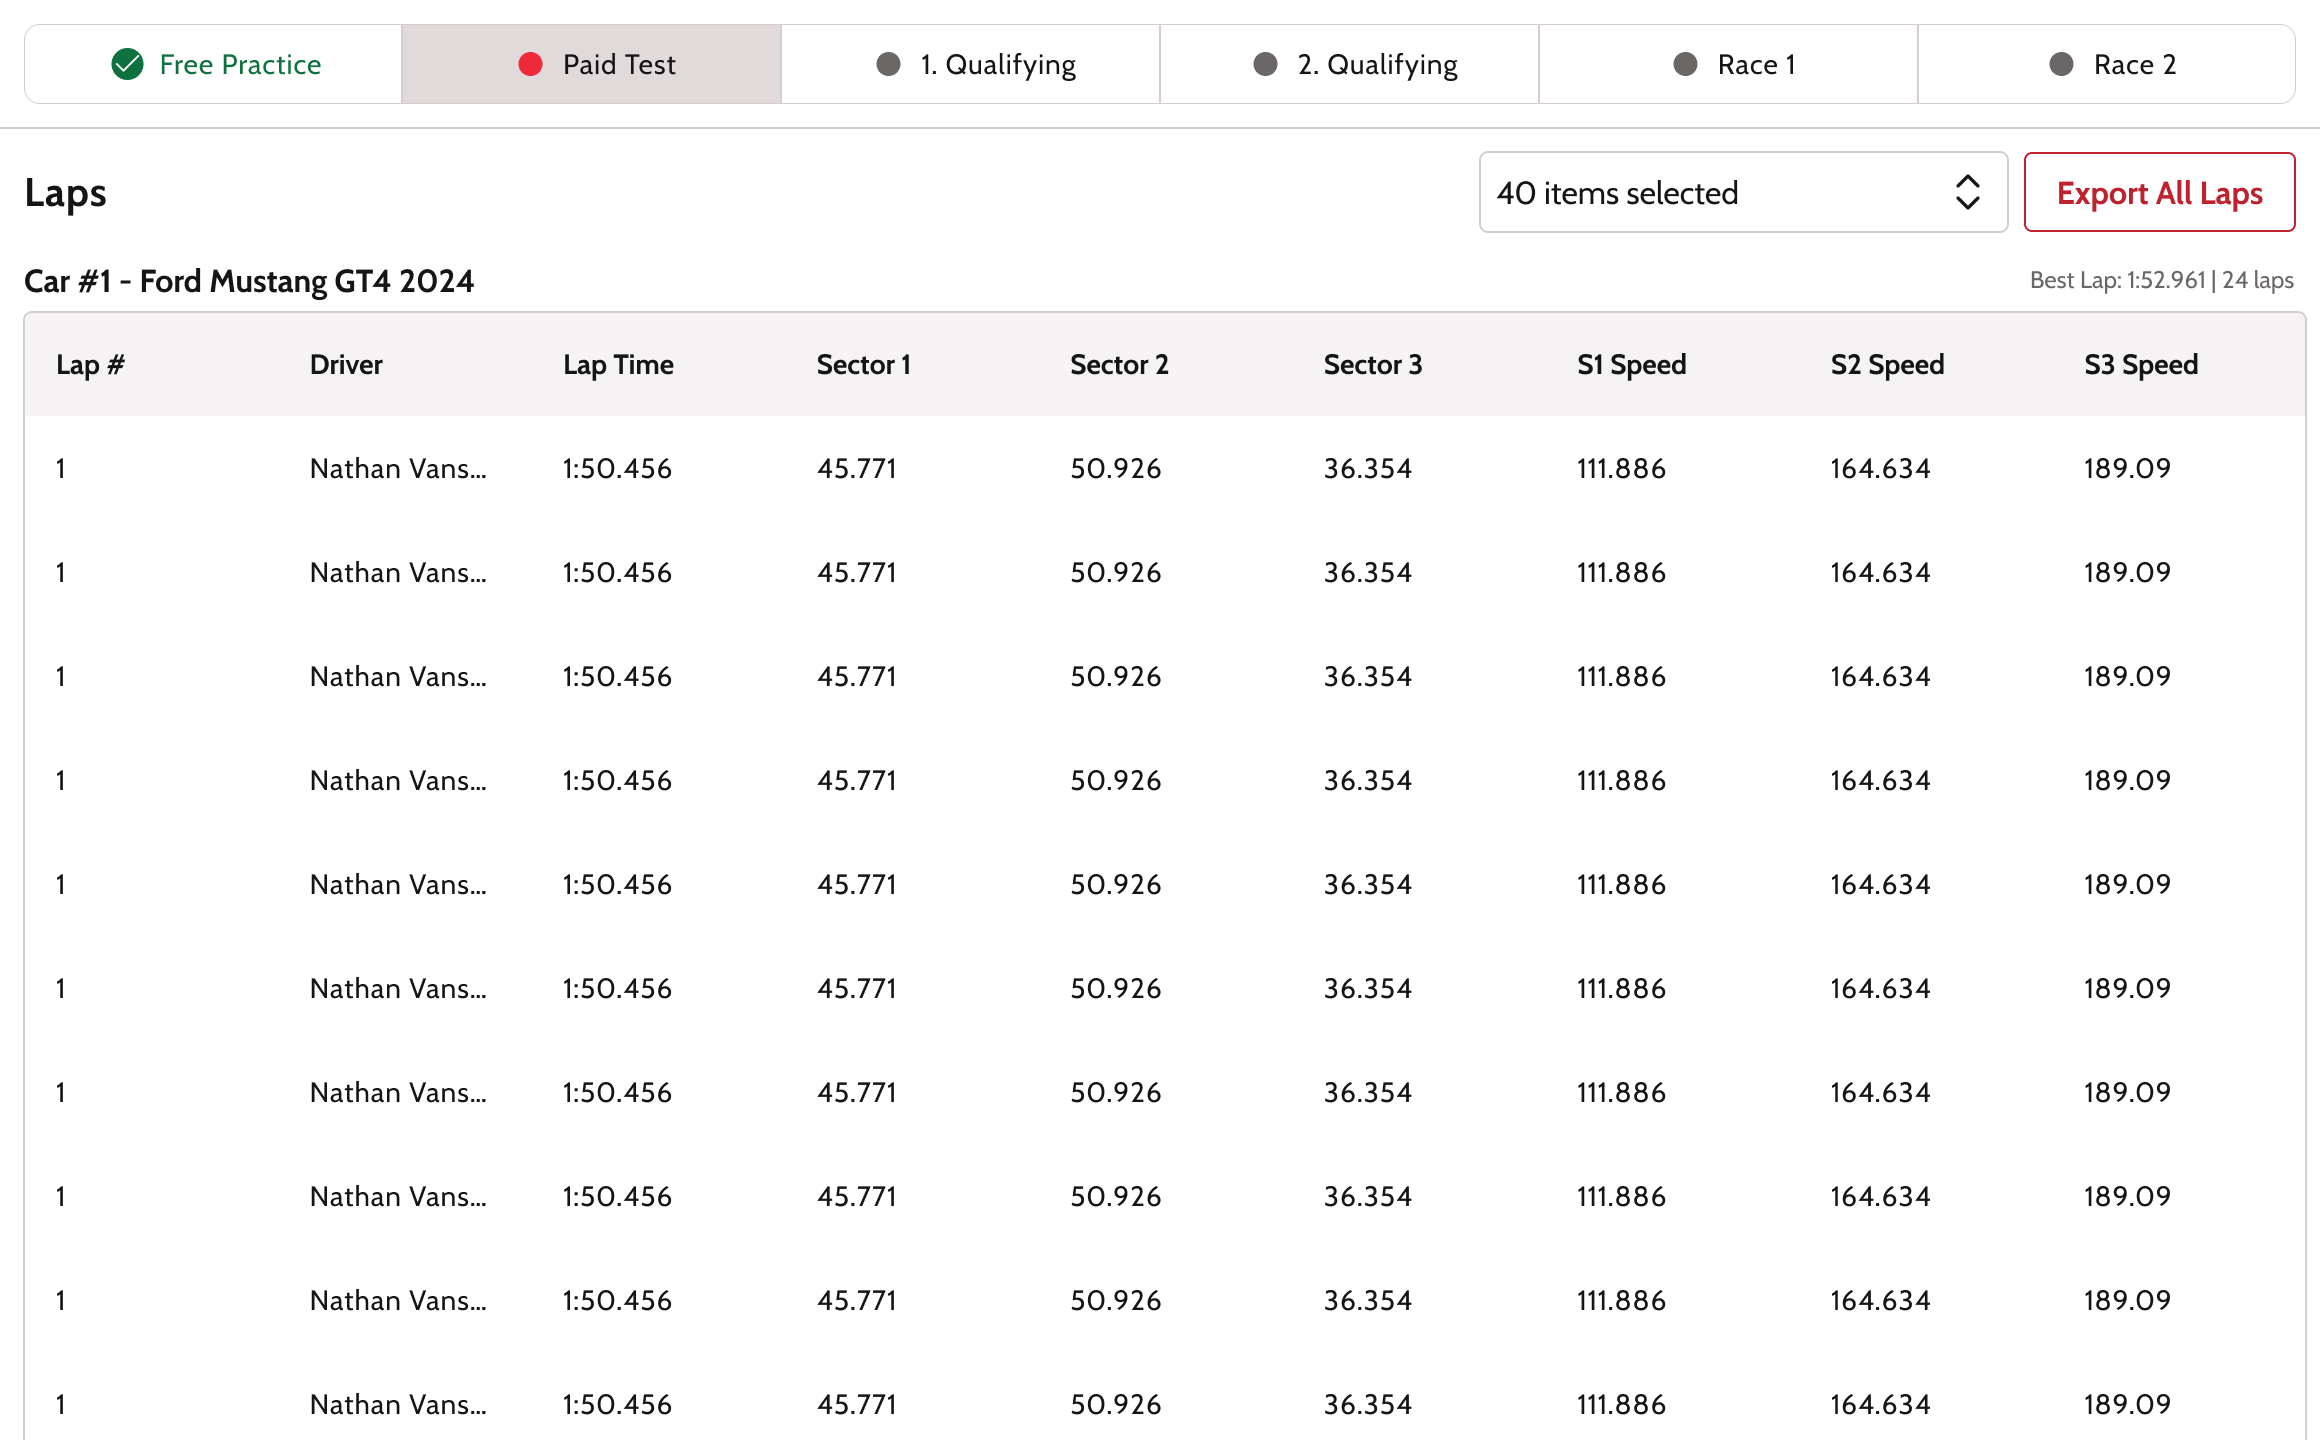Open the 40 items selected dropdown

pyautogui.click(x=1742, y=192)
